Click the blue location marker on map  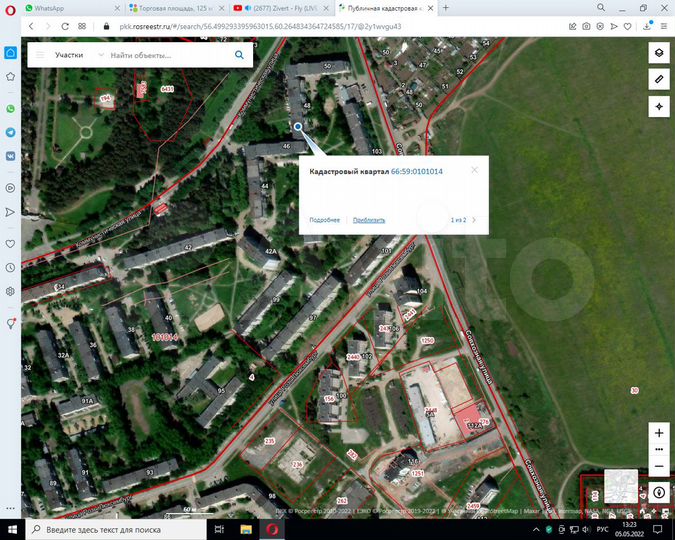coord(298,127)
